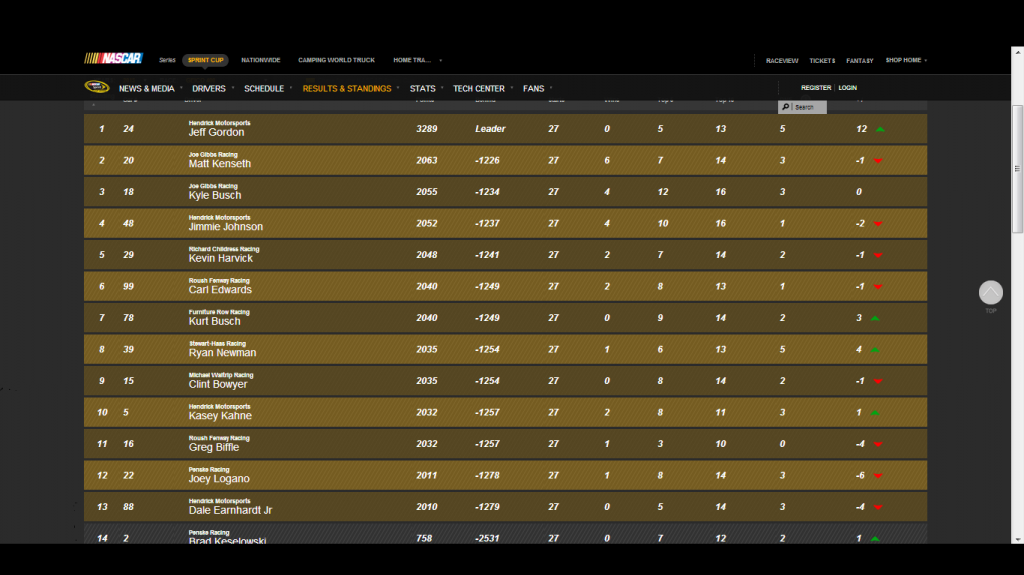Click the scroll-to-top arrow button

tap(990, 292)
